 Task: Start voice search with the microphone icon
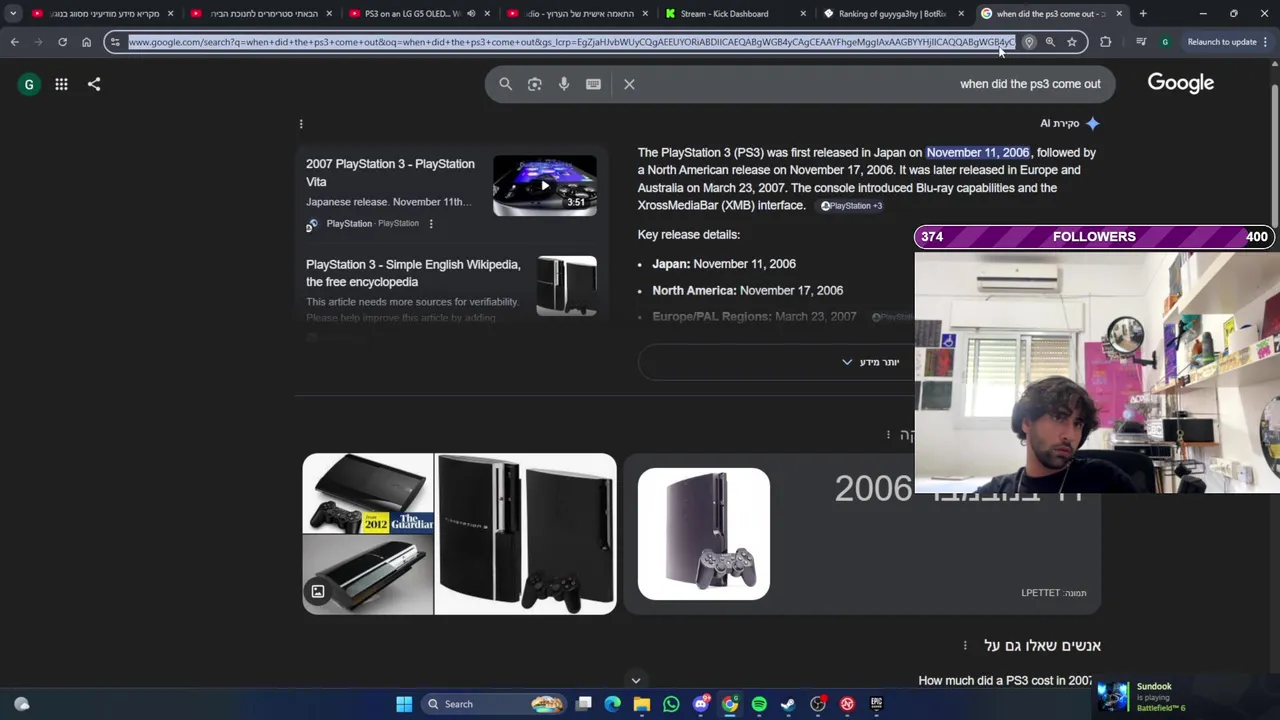564,84
